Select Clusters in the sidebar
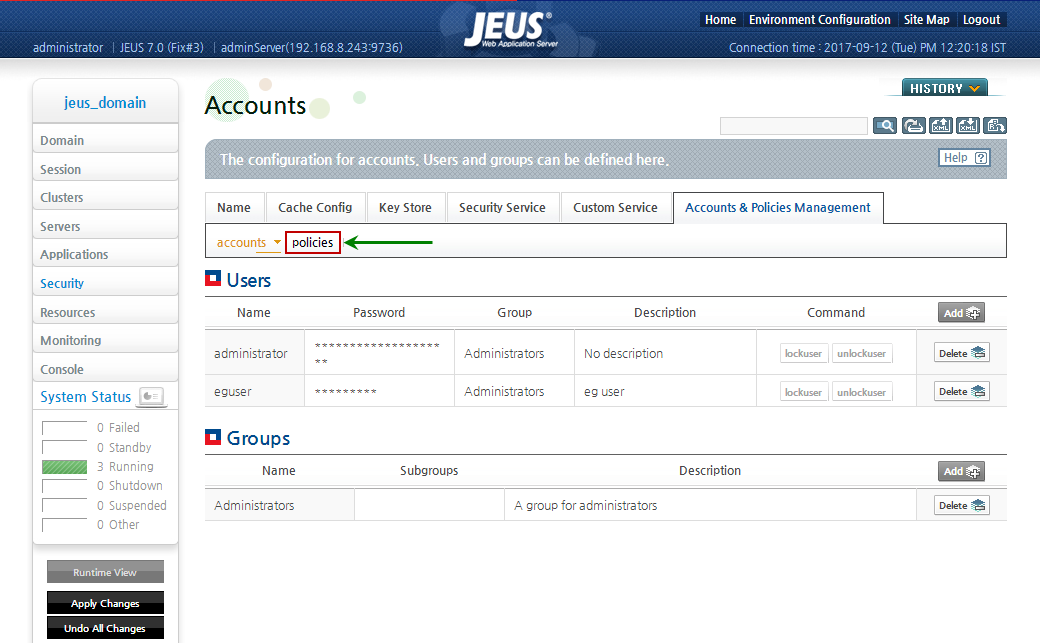 [105, 197]
